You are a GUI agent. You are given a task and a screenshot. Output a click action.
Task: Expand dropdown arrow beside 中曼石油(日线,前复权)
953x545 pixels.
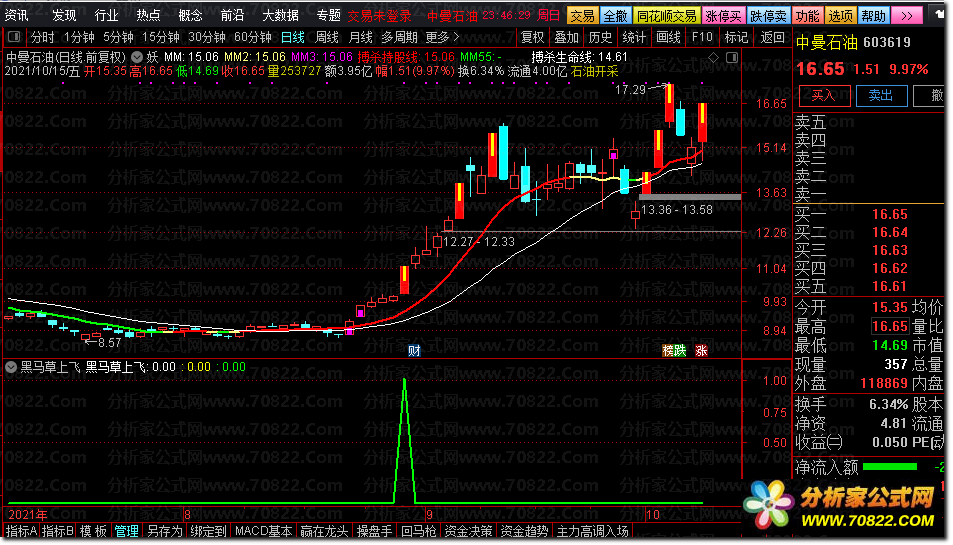point(137,57)
